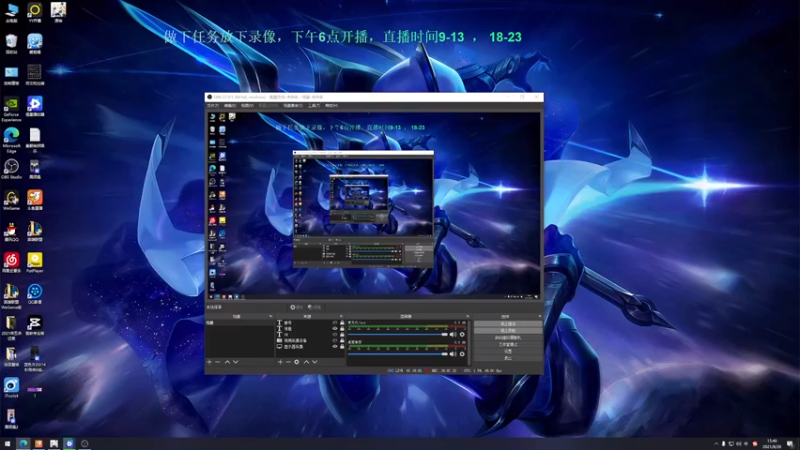
Task: Open Mic/Aux channel settings gear
Action: [x=462, y=335]
